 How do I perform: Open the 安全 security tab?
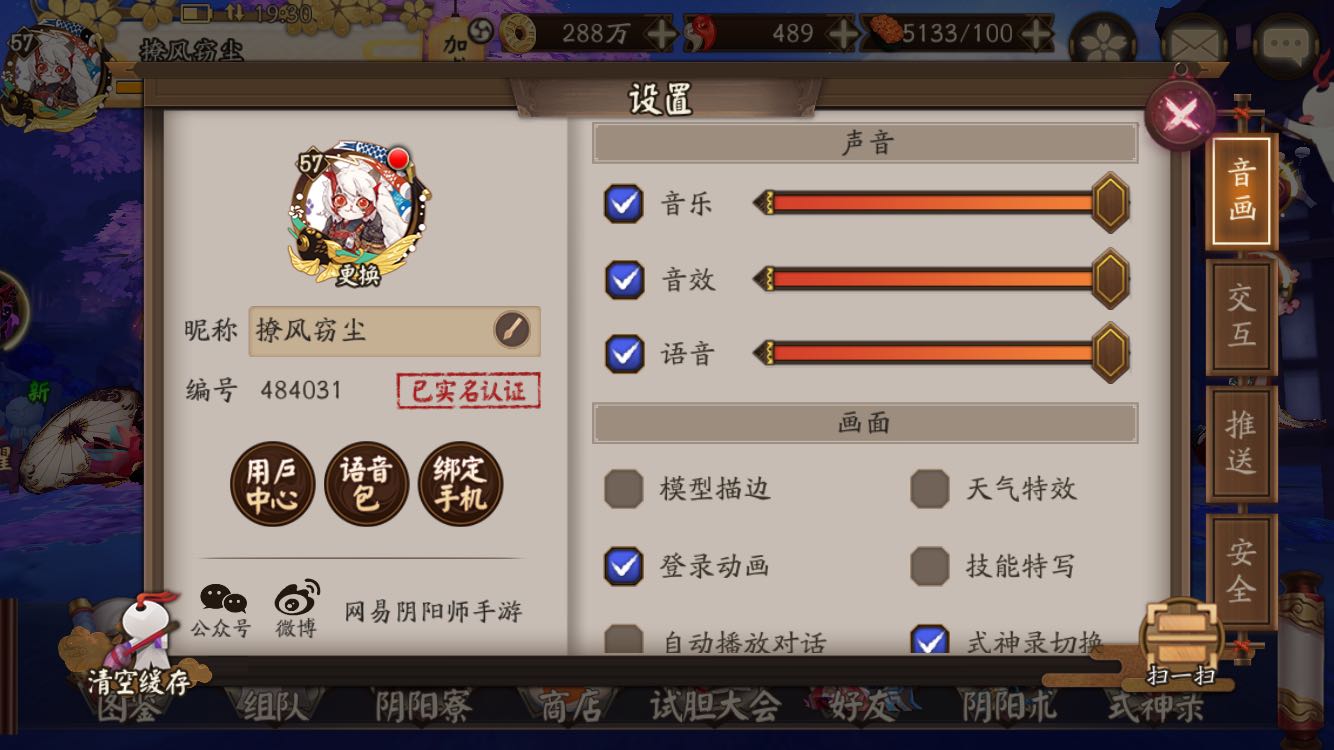coord(1241,571)
